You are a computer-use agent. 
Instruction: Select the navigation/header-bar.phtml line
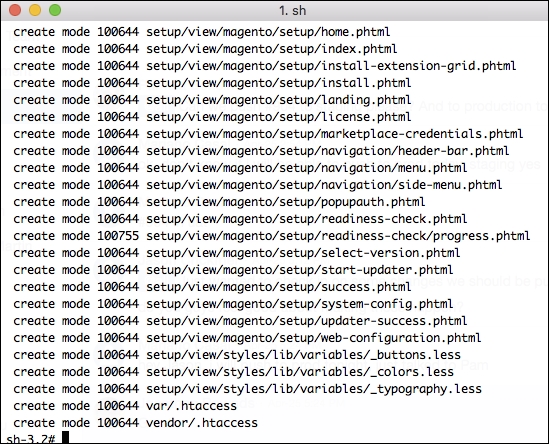tap(261, 151)
